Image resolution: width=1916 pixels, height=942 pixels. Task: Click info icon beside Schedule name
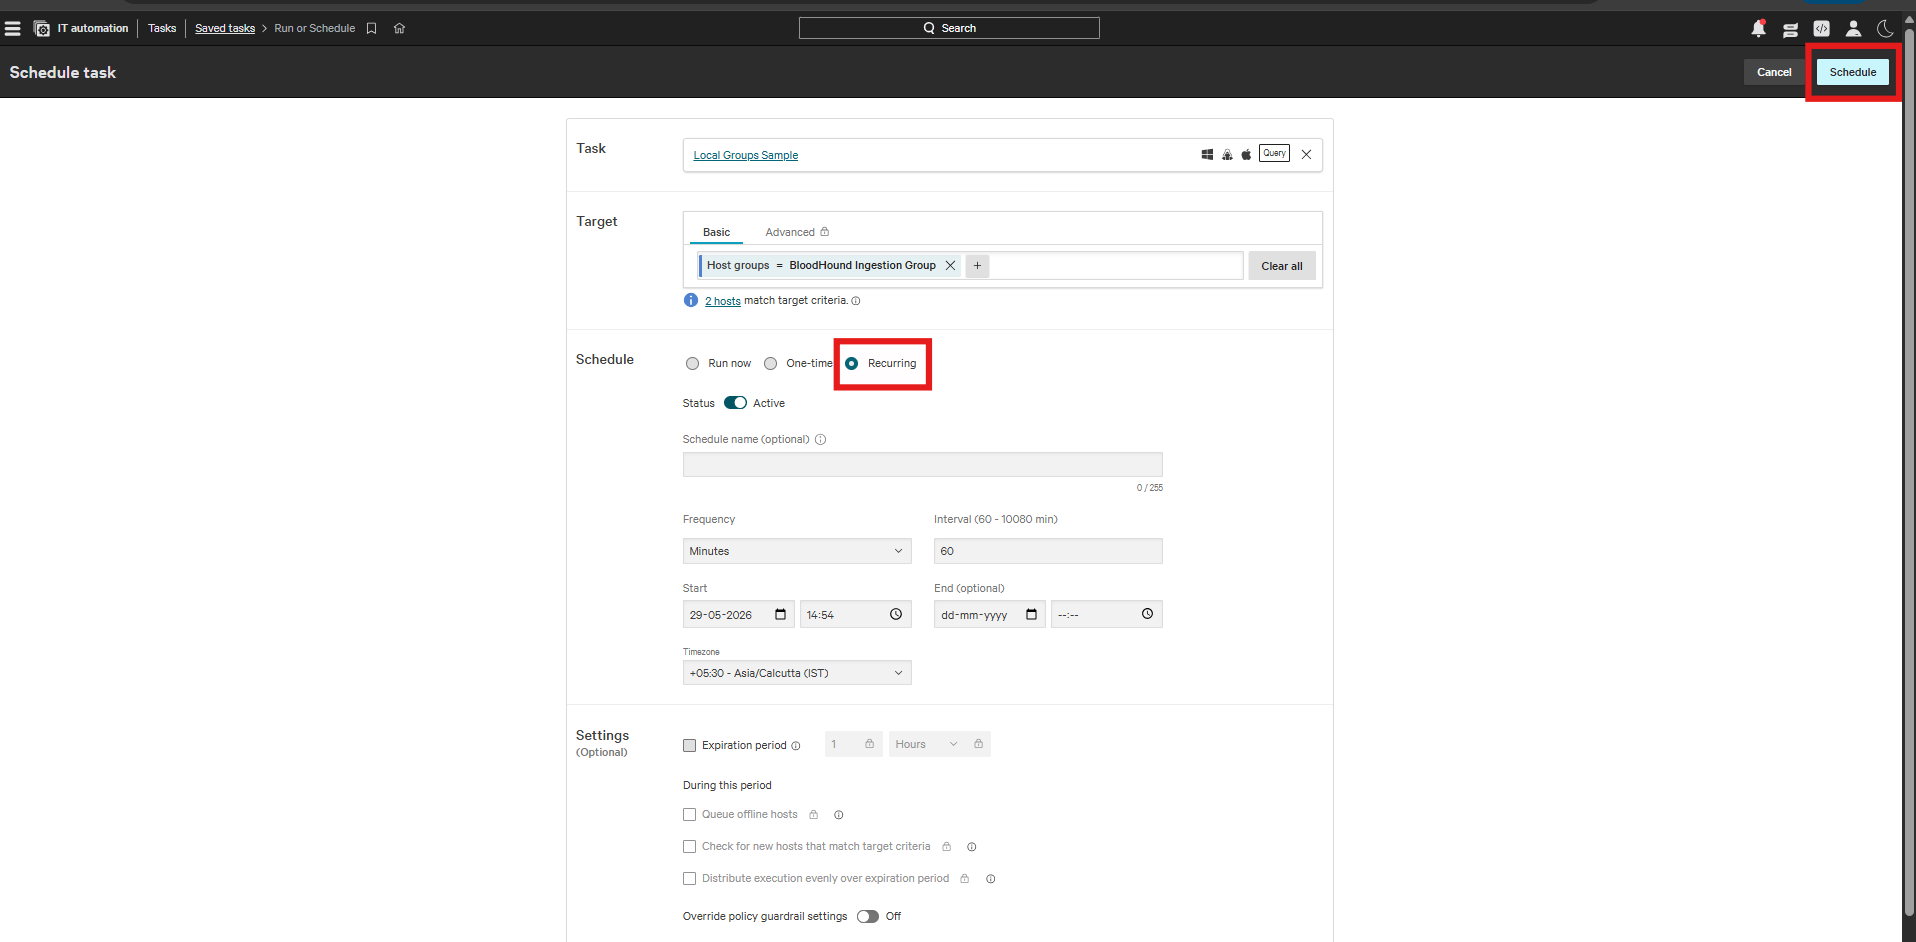click(x=820, y=439)
